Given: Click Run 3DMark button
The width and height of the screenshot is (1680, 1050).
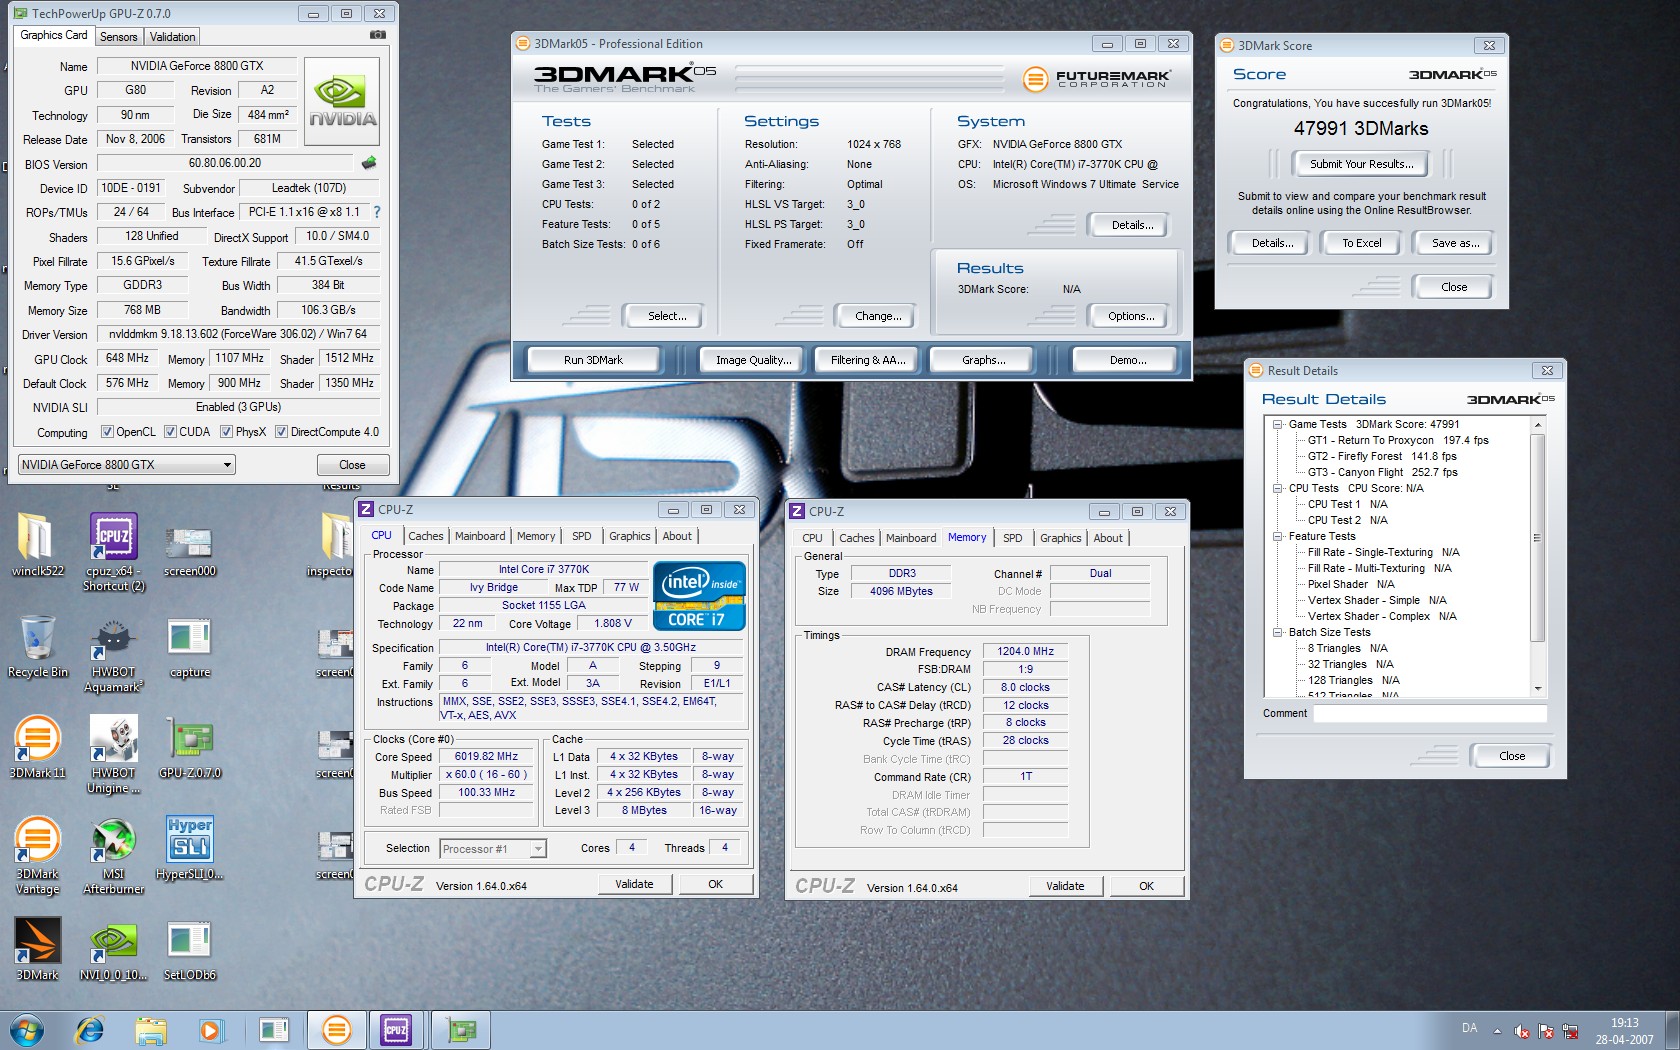Looking at the screenshot, I should 593,360.
